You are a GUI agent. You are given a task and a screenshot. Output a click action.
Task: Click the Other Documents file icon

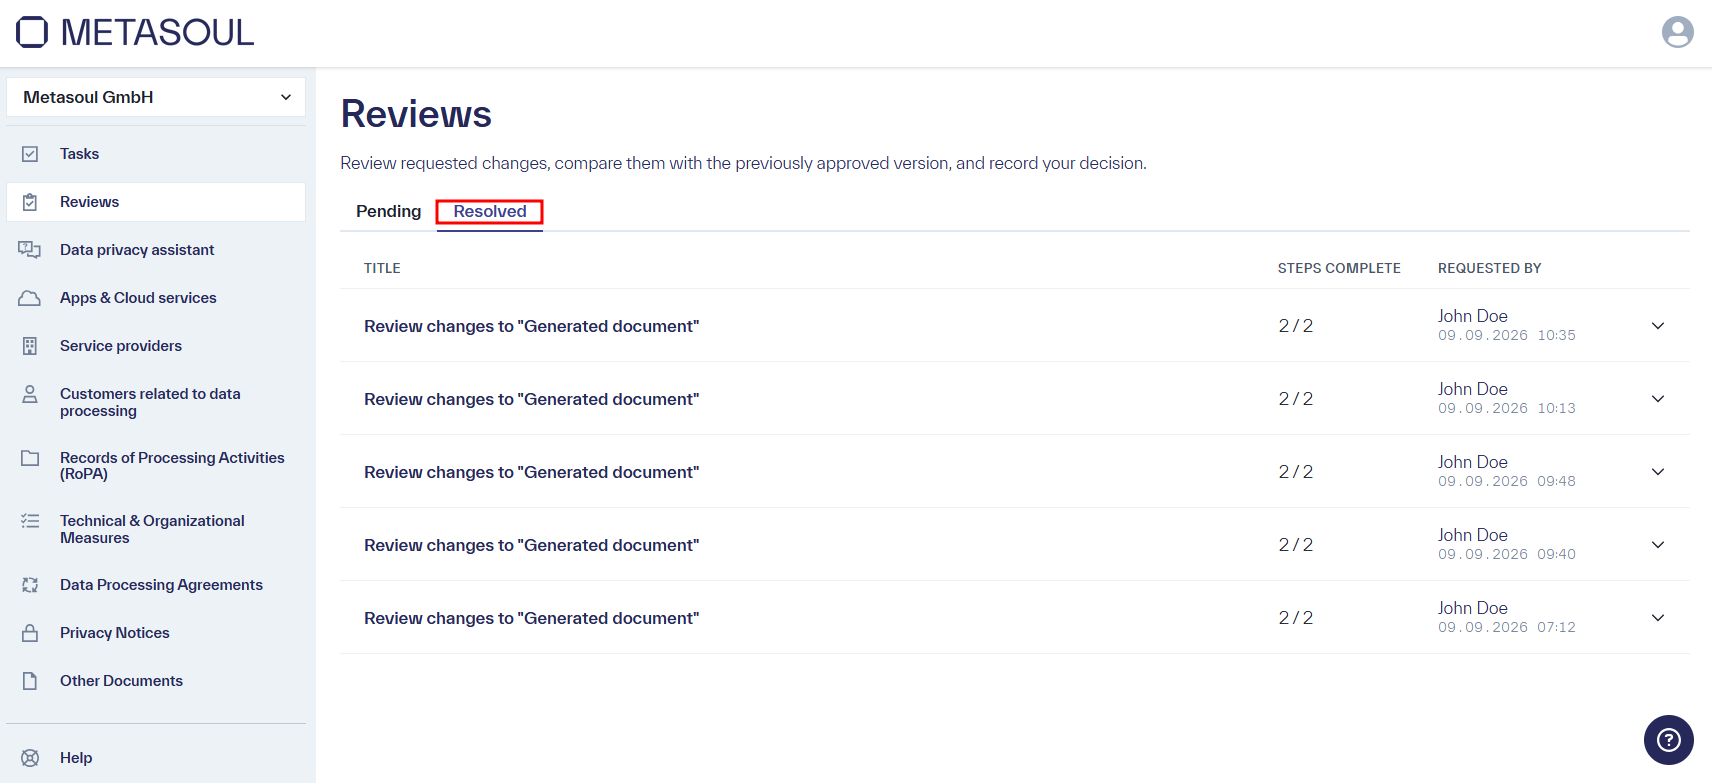(30, 681)
